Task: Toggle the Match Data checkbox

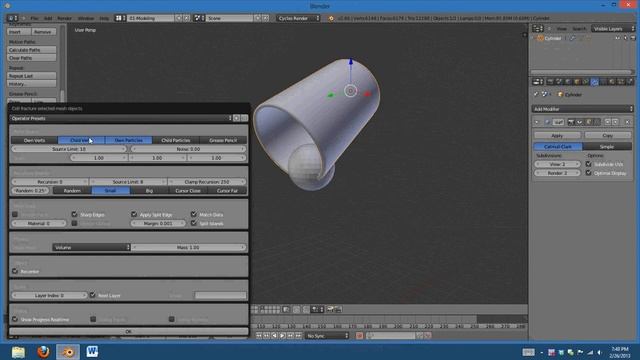Action: pyautogui.click(x=193, y=214)
